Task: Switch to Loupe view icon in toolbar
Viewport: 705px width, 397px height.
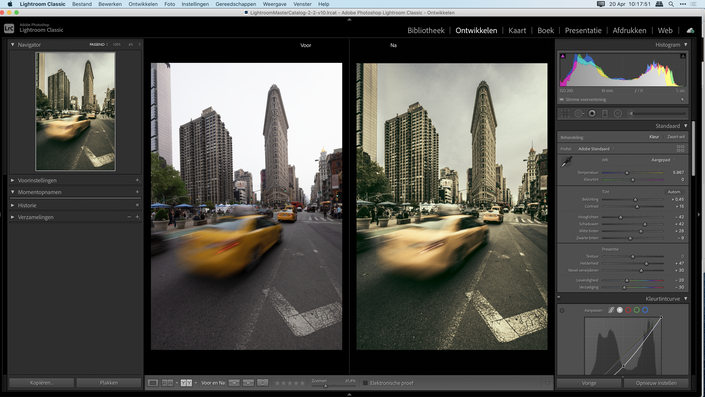Action: point(153,383)
